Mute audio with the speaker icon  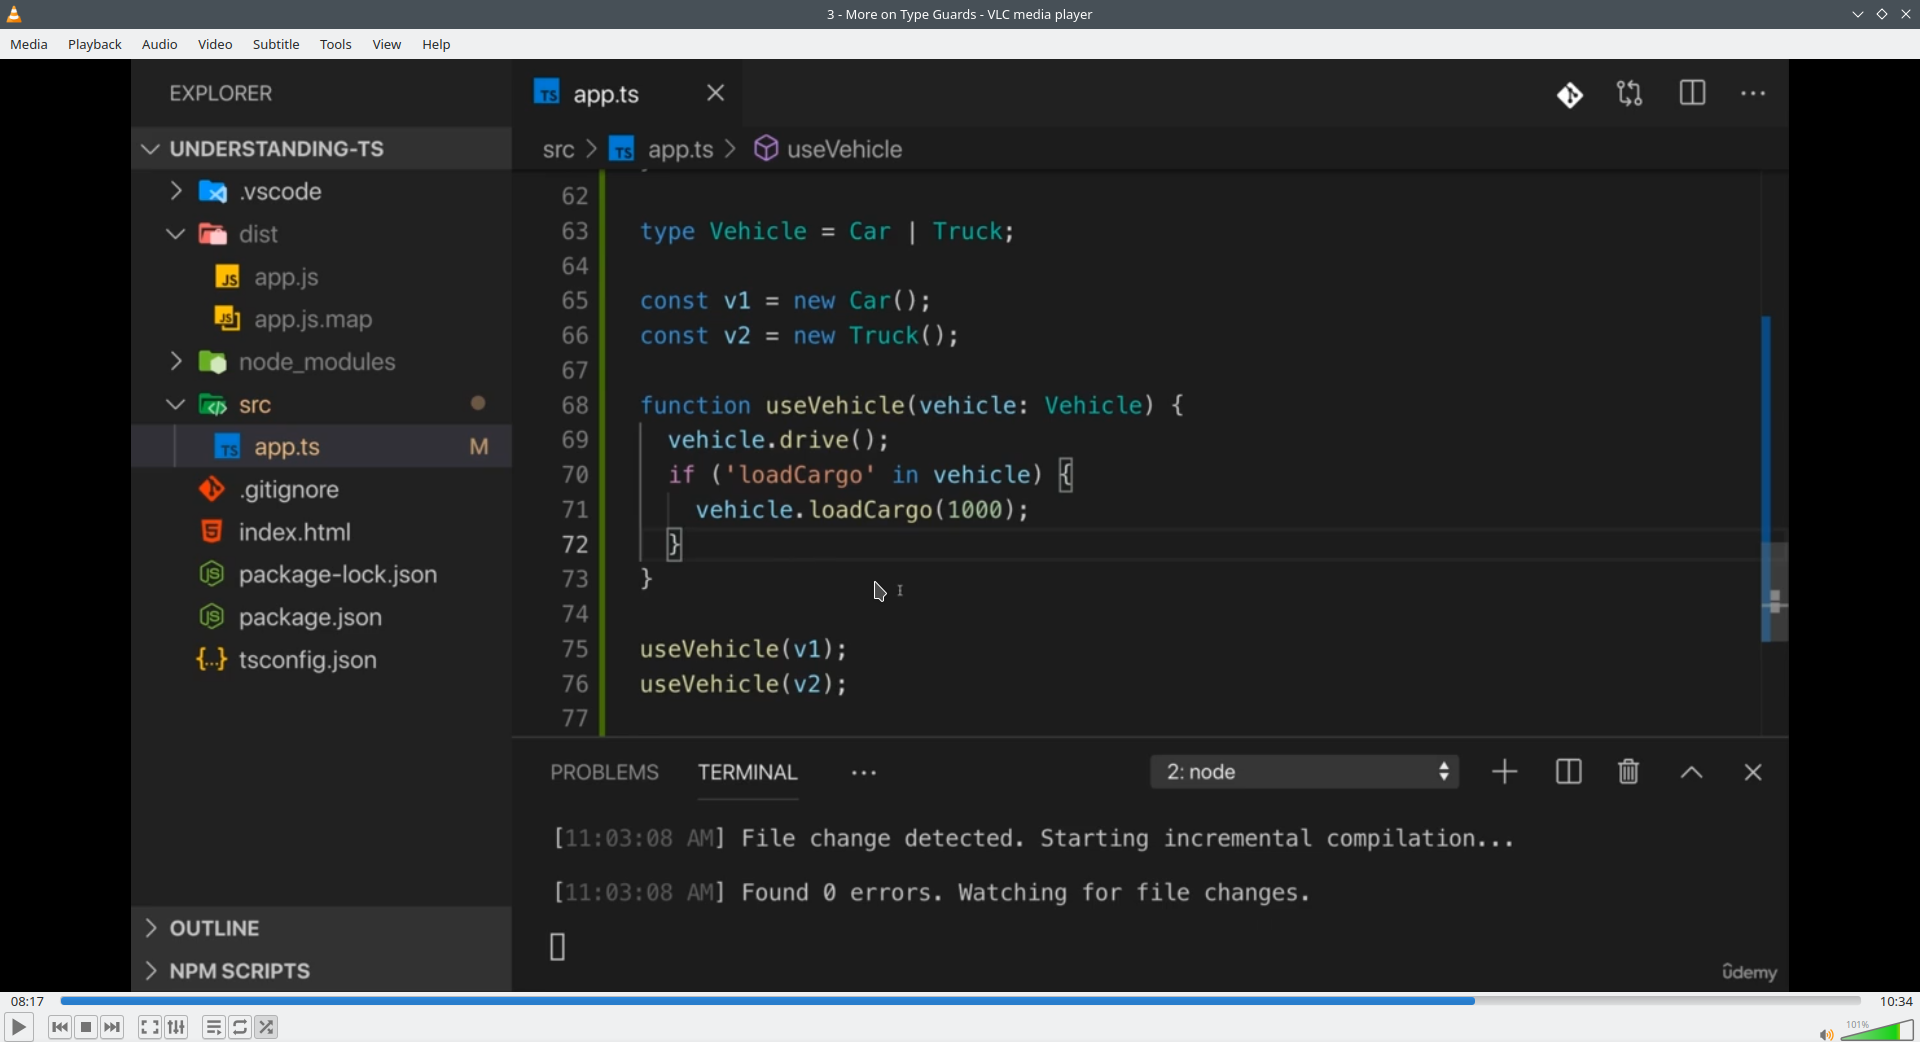coord(1826,1033)
